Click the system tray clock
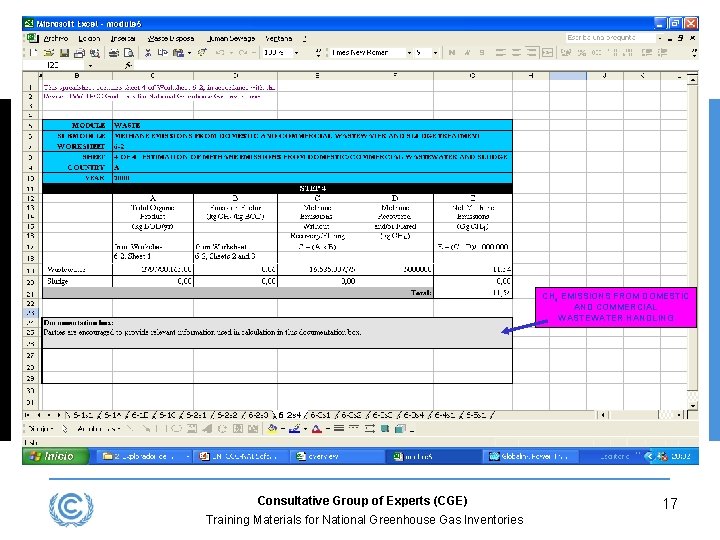720x540 pixels. click(681, 456)
